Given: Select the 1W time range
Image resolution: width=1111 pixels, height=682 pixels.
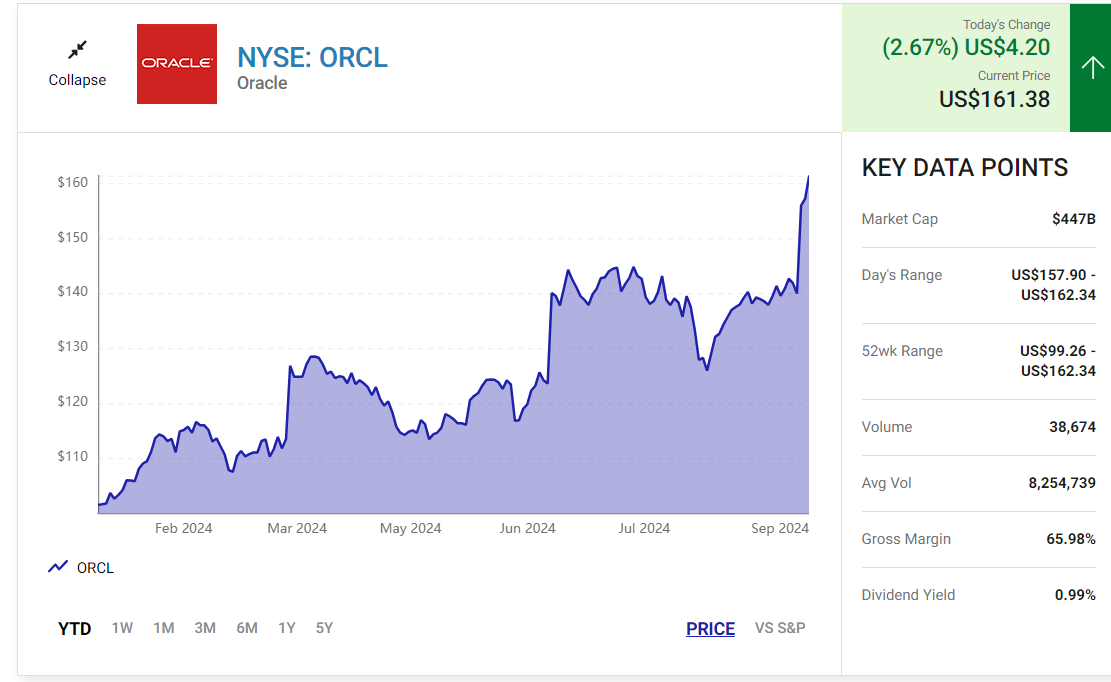Looking at the screenshot, I should pyautogui.click(x=122, y=627).
